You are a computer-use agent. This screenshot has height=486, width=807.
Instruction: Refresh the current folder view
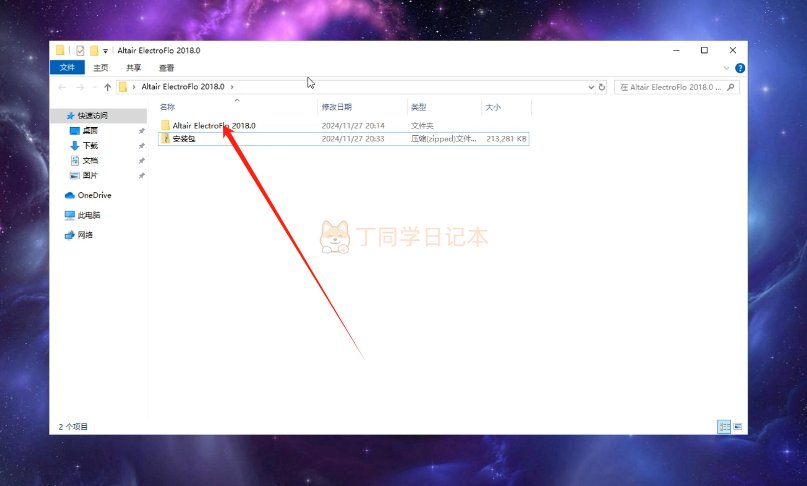(602, 87)
